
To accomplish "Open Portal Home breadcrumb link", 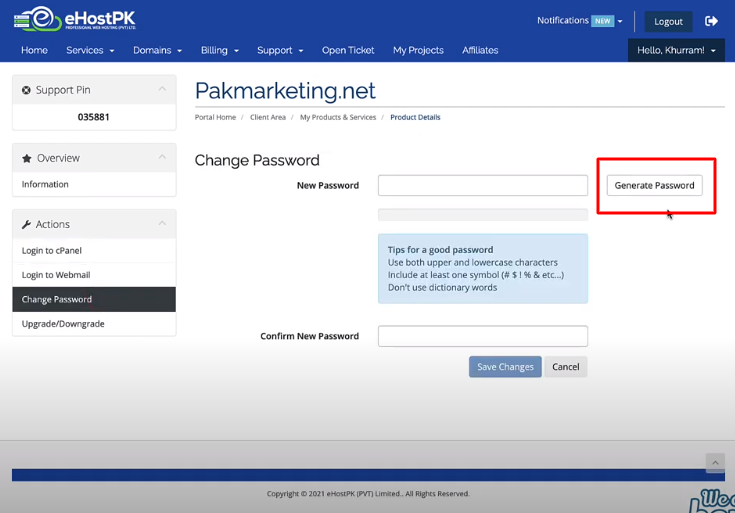I will pyautogui.click(x=215, y=117).
